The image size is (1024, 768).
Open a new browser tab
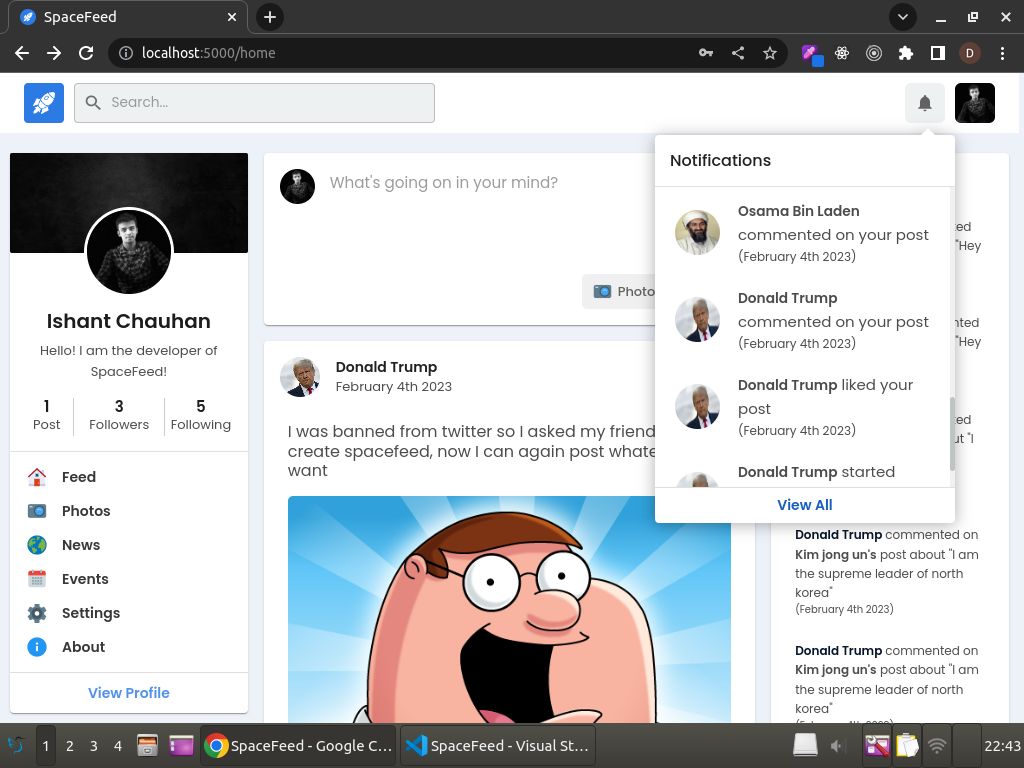click(270, 17)
